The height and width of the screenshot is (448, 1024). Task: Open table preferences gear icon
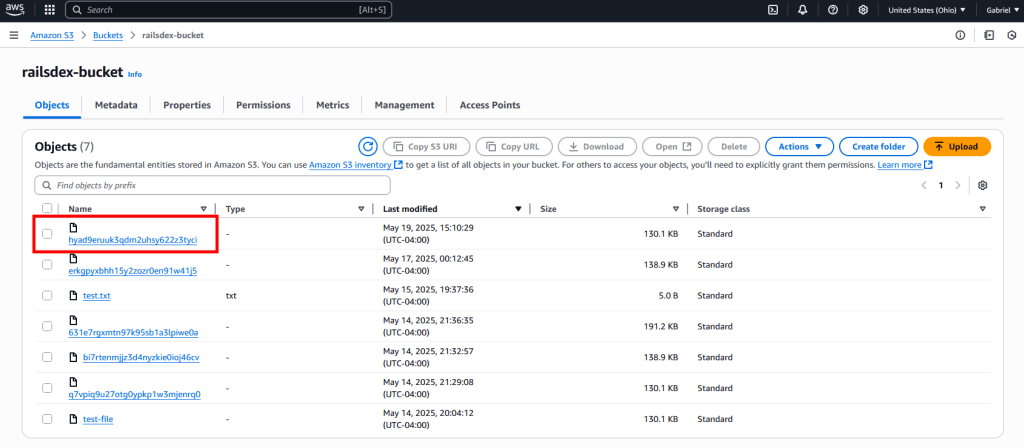(x=983, y=186)
